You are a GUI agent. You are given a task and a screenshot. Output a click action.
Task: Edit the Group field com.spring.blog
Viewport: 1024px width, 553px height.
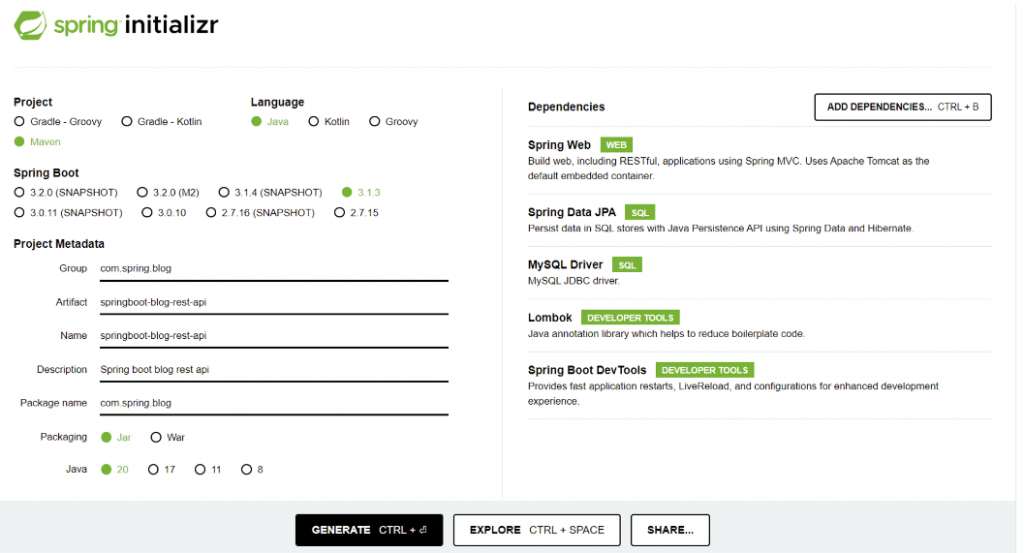pyautogui.click(x=274, y=269)
